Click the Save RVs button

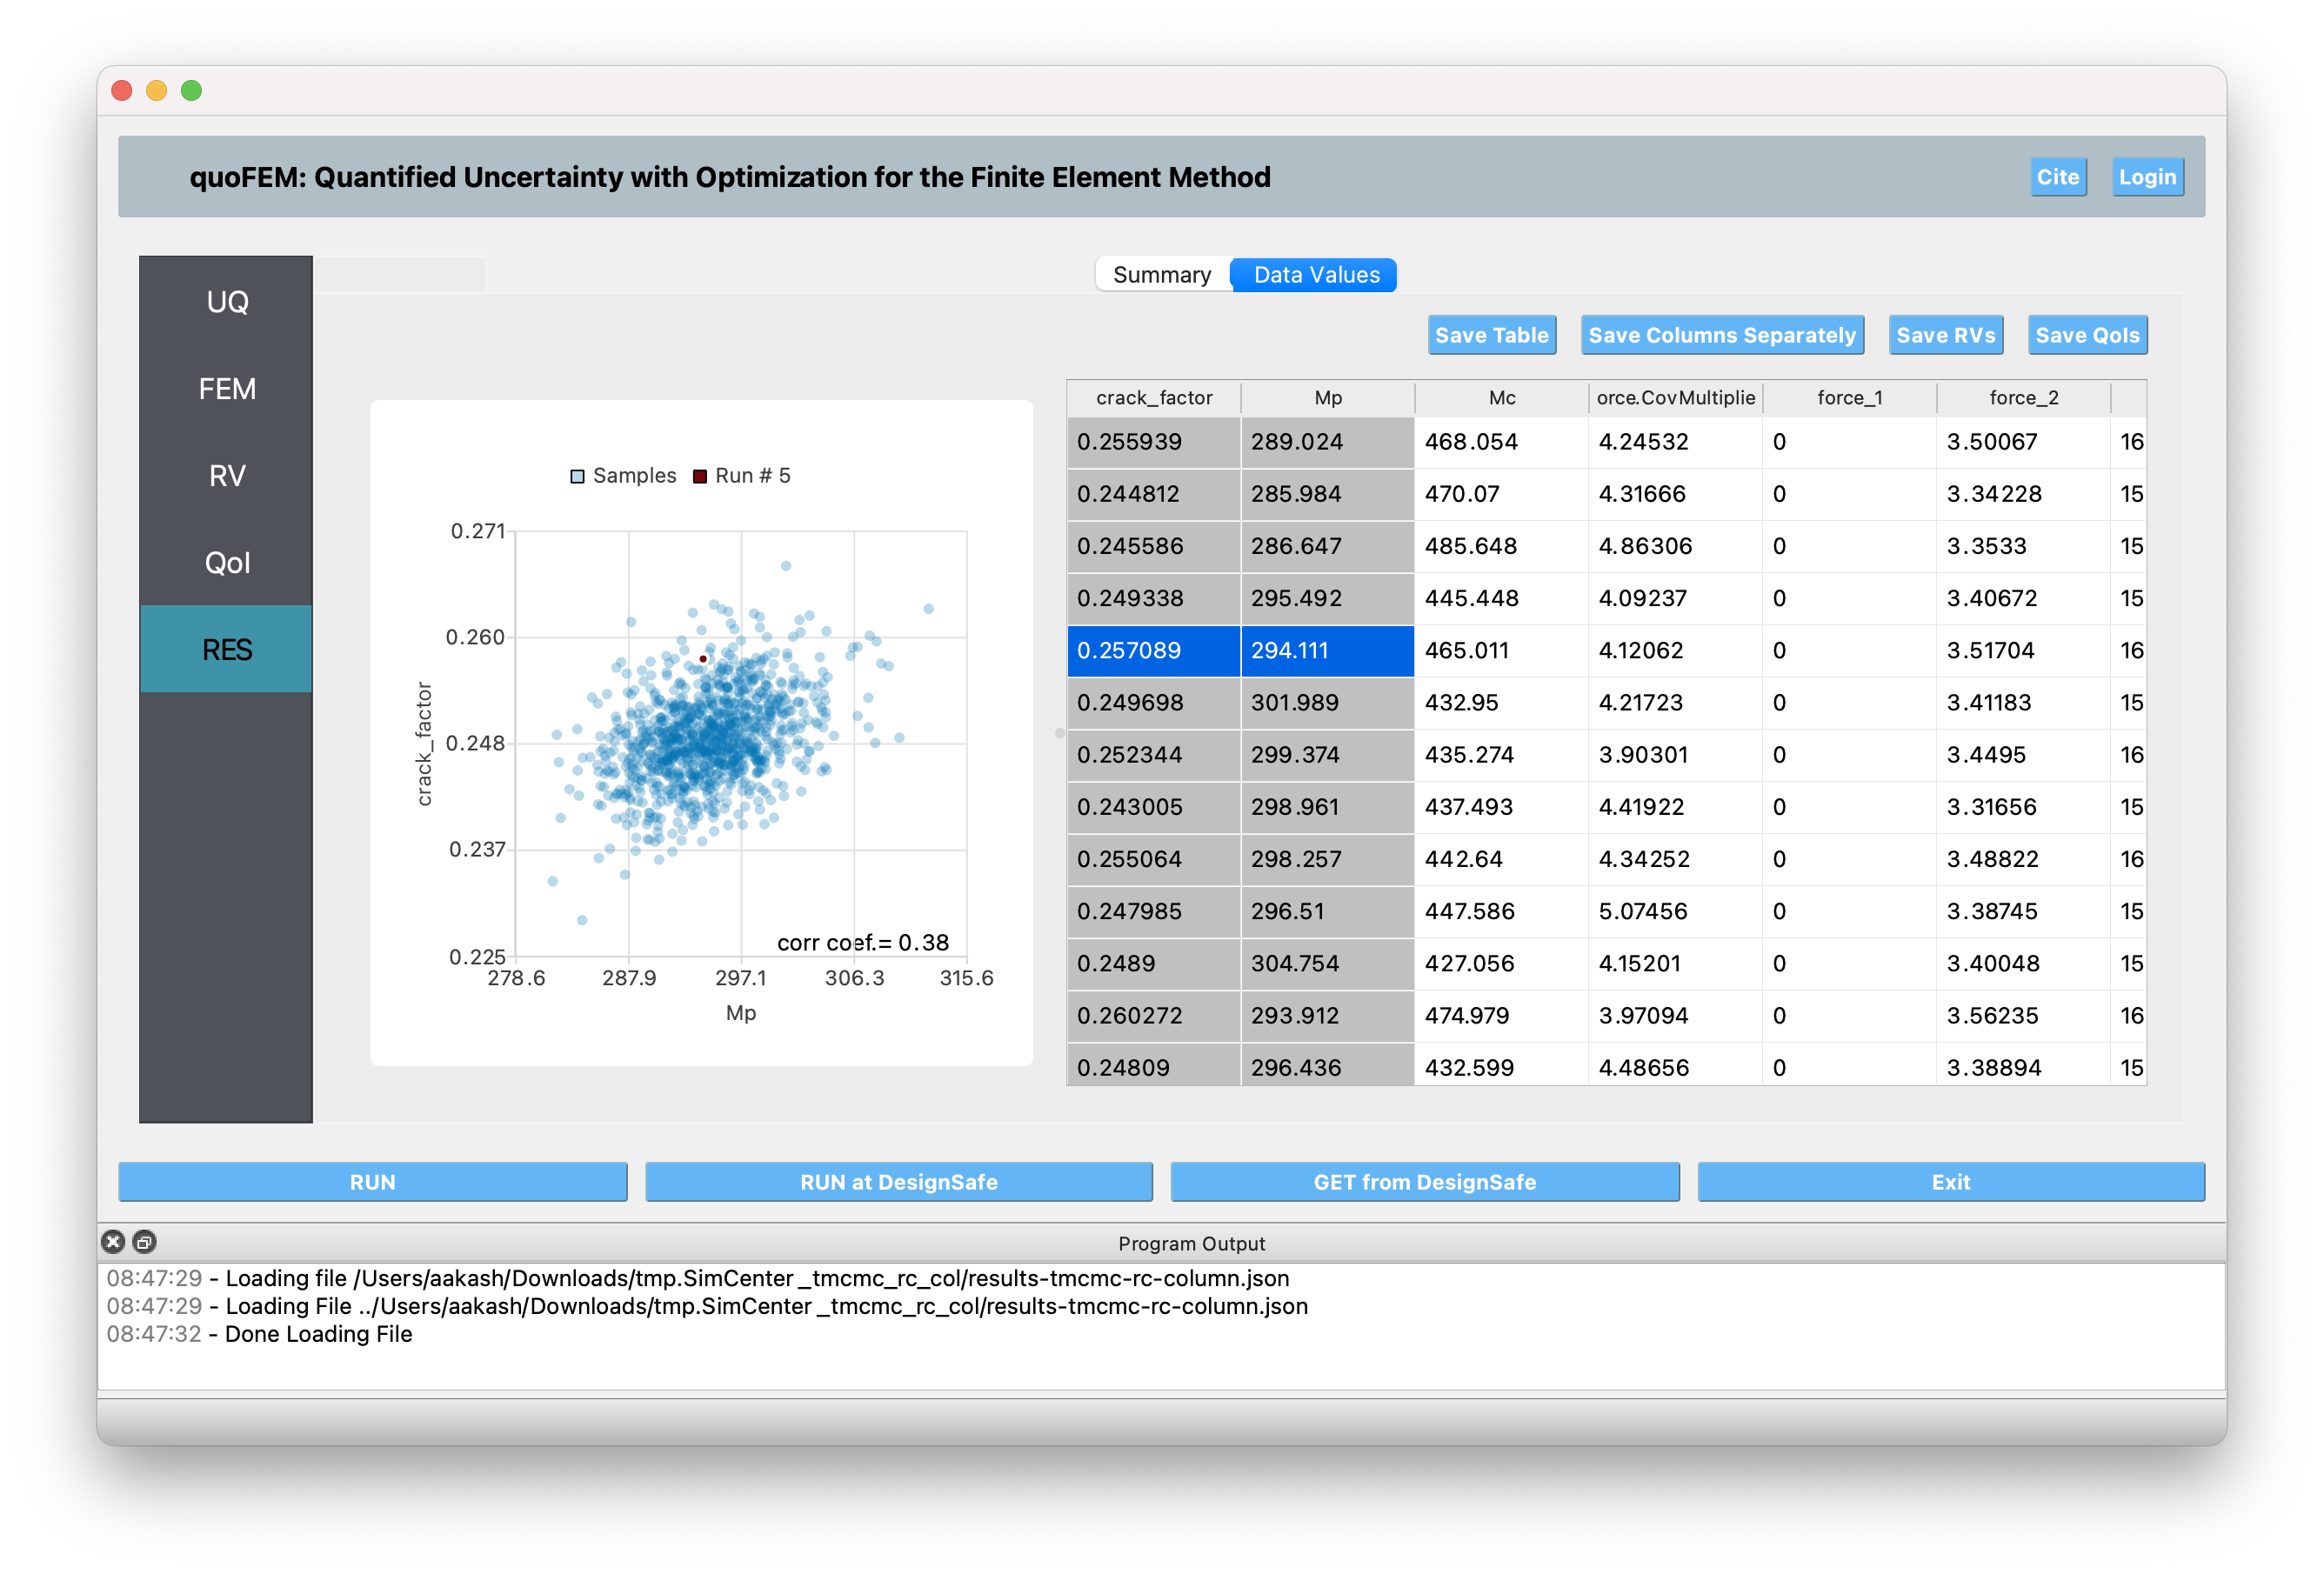tap(1946, 335)
